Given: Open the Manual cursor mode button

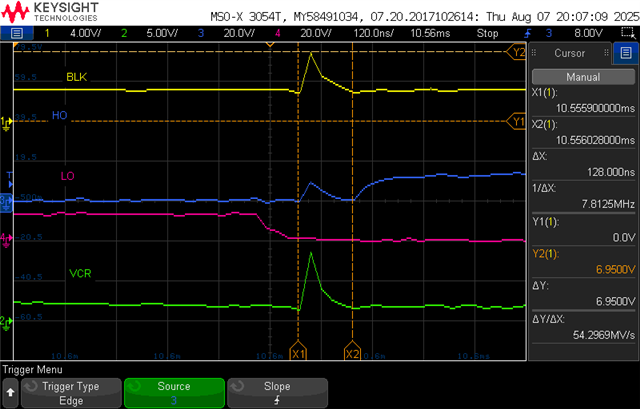Looking at the screenshot, I should (583, 77).
